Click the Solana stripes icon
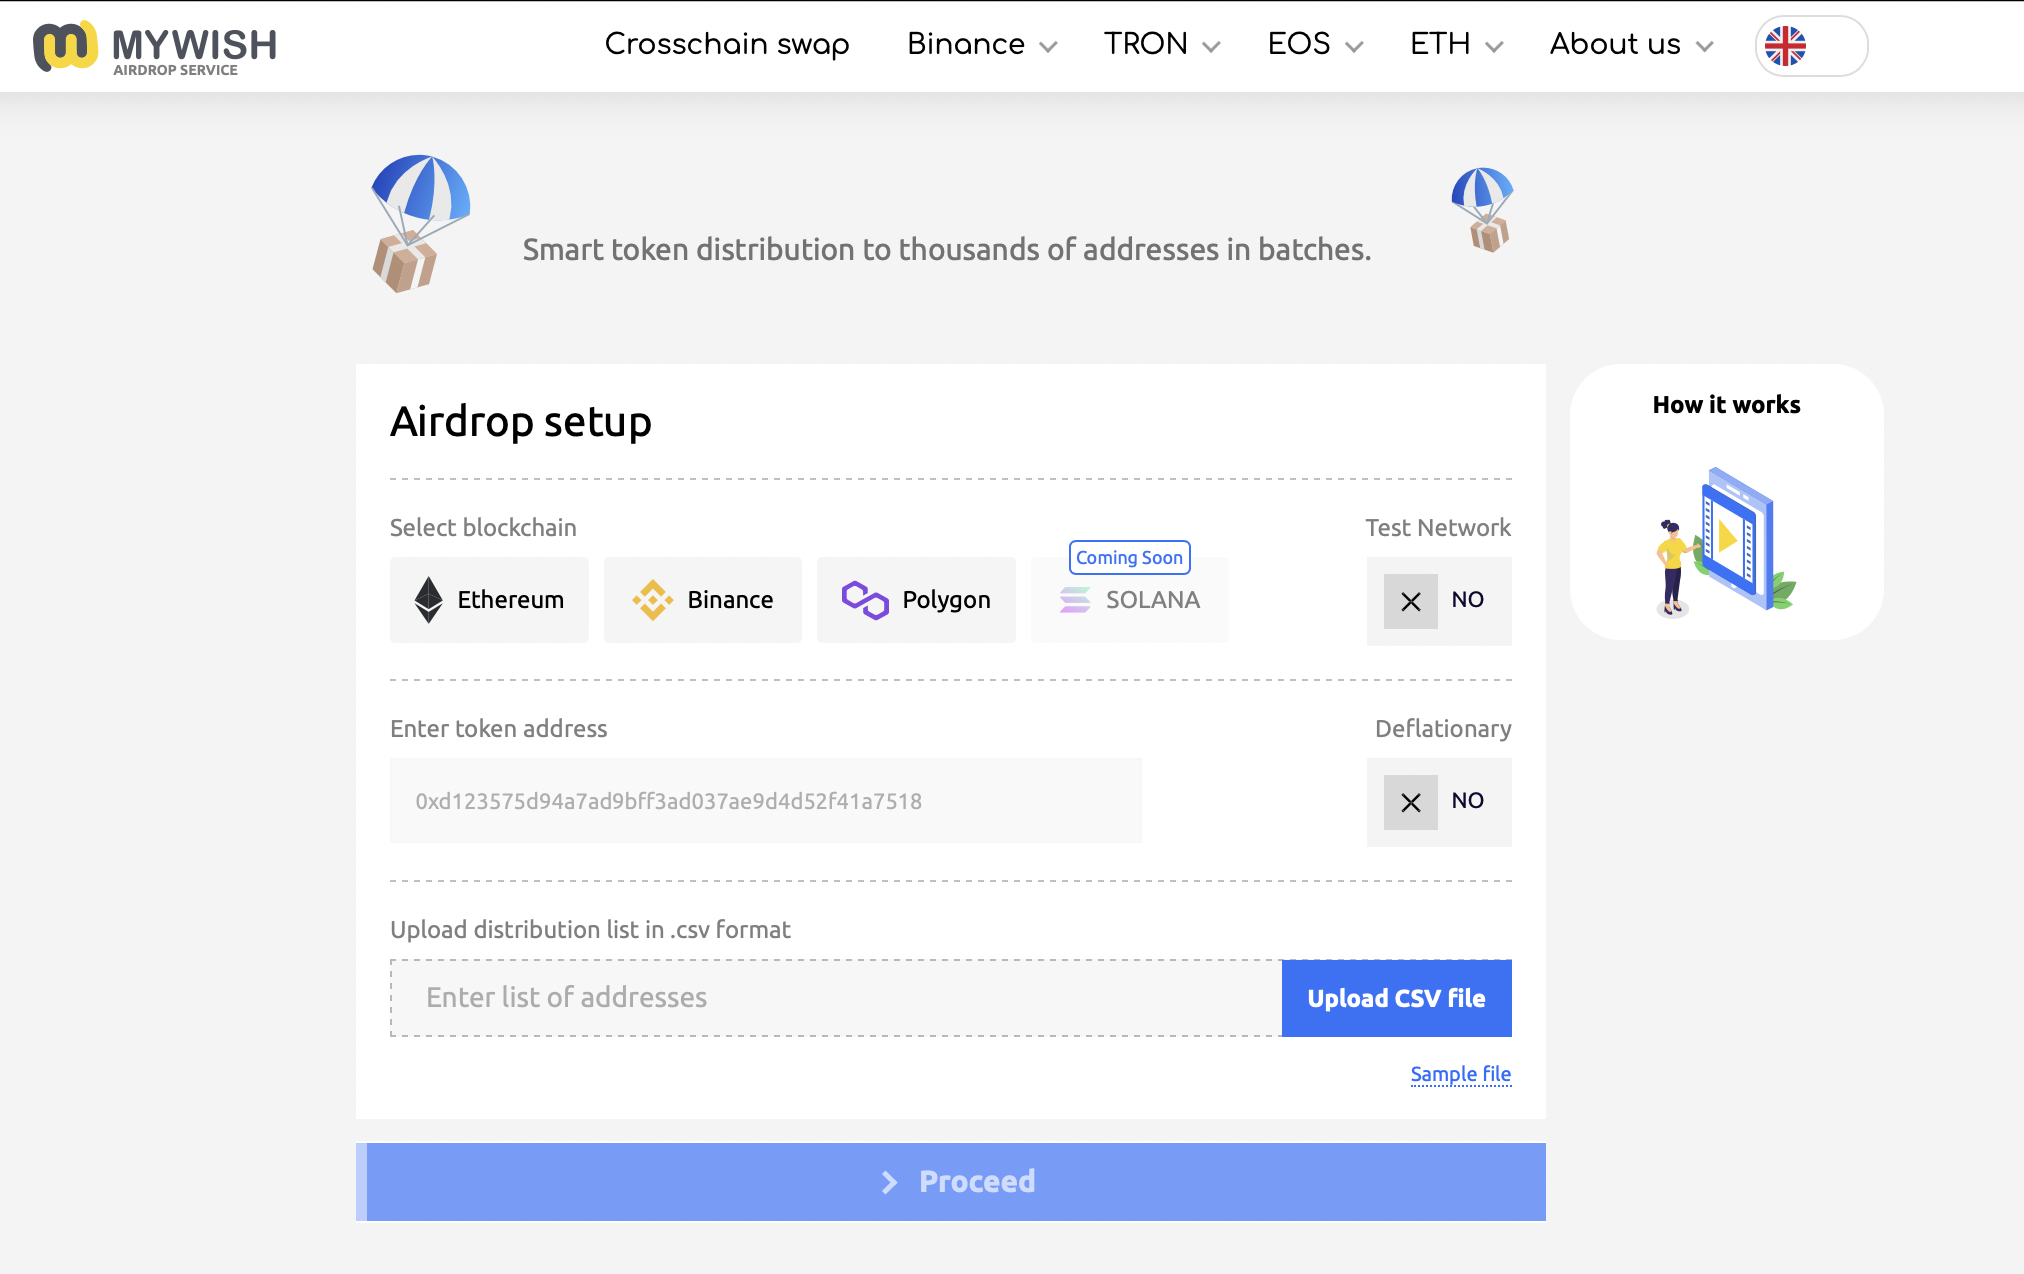Screen dimensions: 2024x1274 click(x=1075, y=600)
